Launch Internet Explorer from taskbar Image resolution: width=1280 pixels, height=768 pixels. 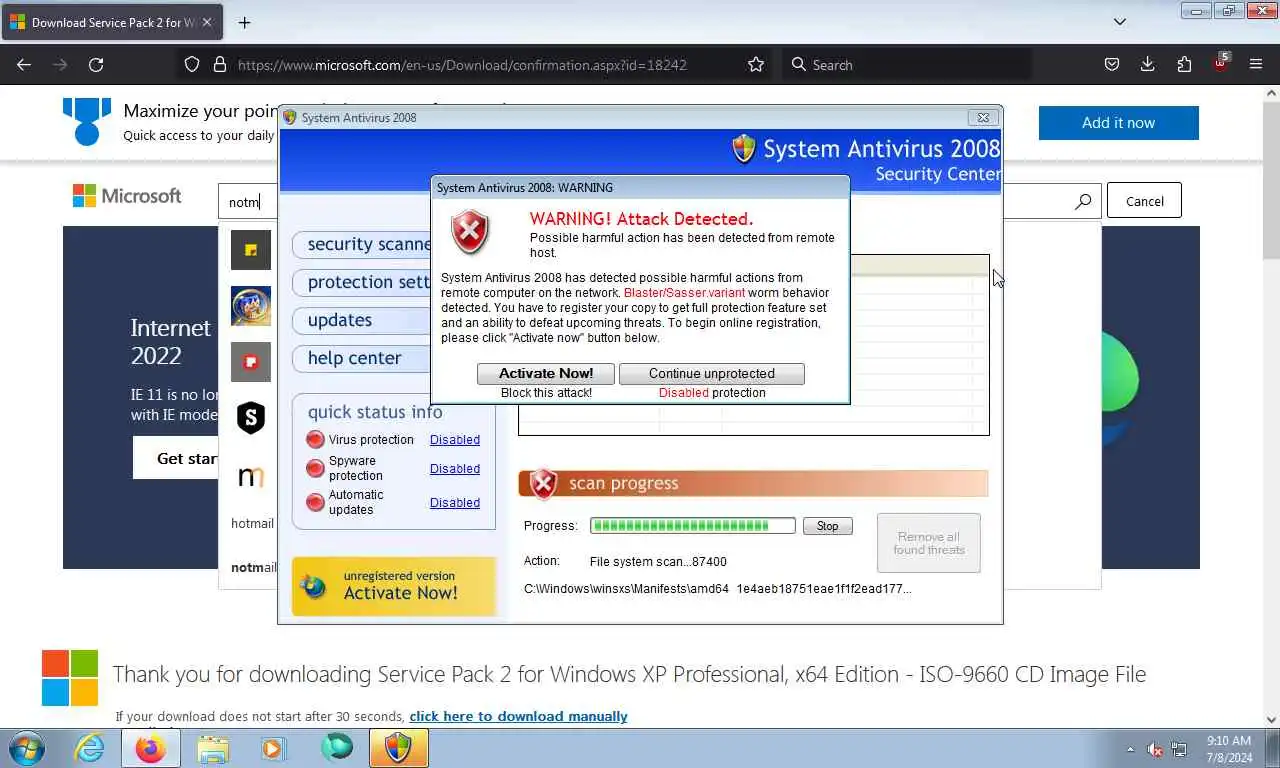pos(90,748)
